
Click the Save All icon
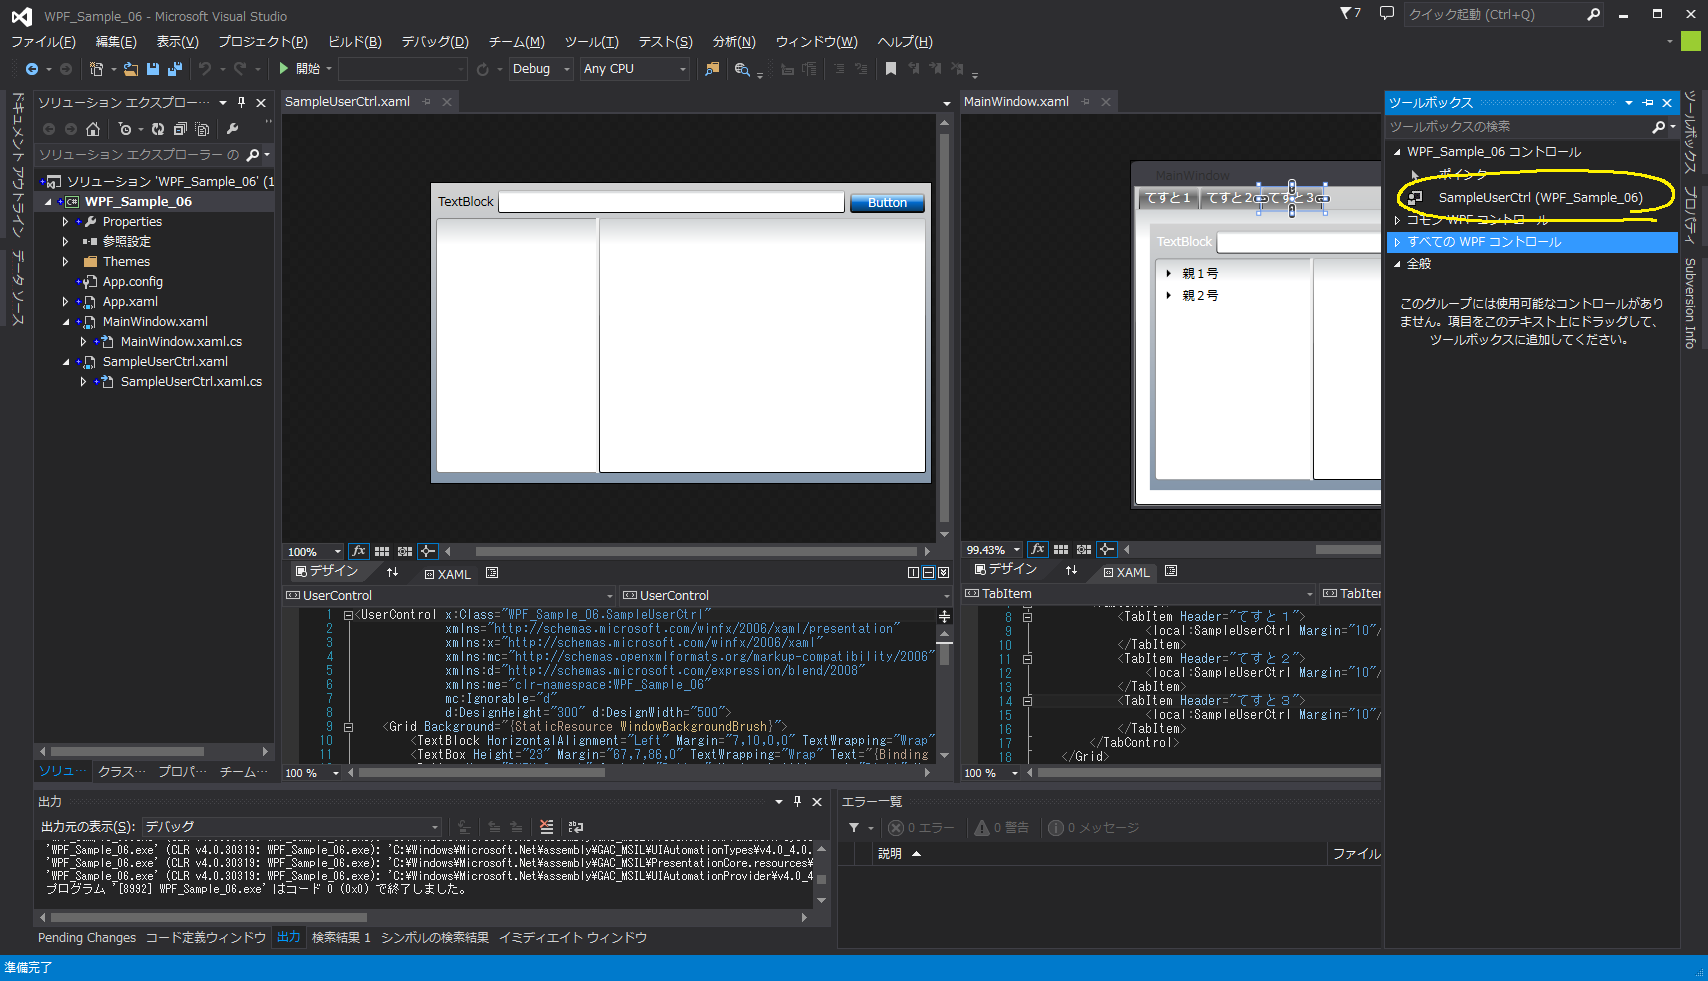pyautogui.click(x=175, y=69)
